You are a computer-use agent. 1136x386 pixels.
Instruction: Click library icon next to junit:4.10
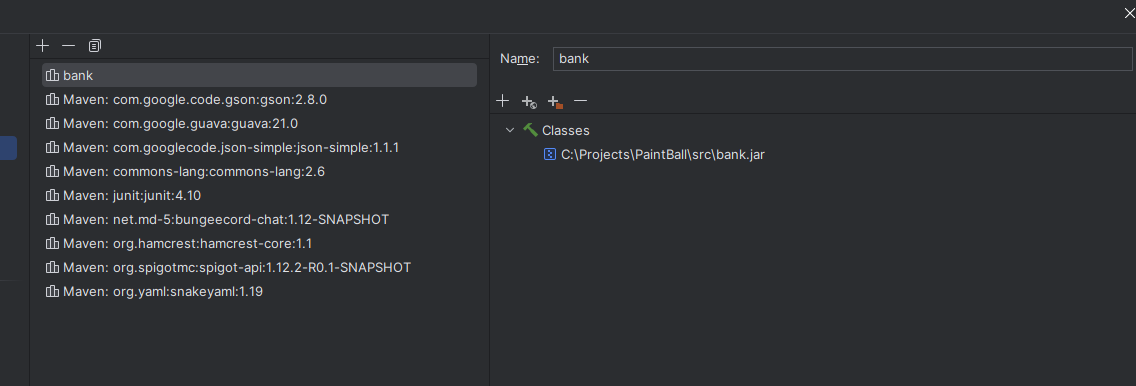[x=52, y=195]
